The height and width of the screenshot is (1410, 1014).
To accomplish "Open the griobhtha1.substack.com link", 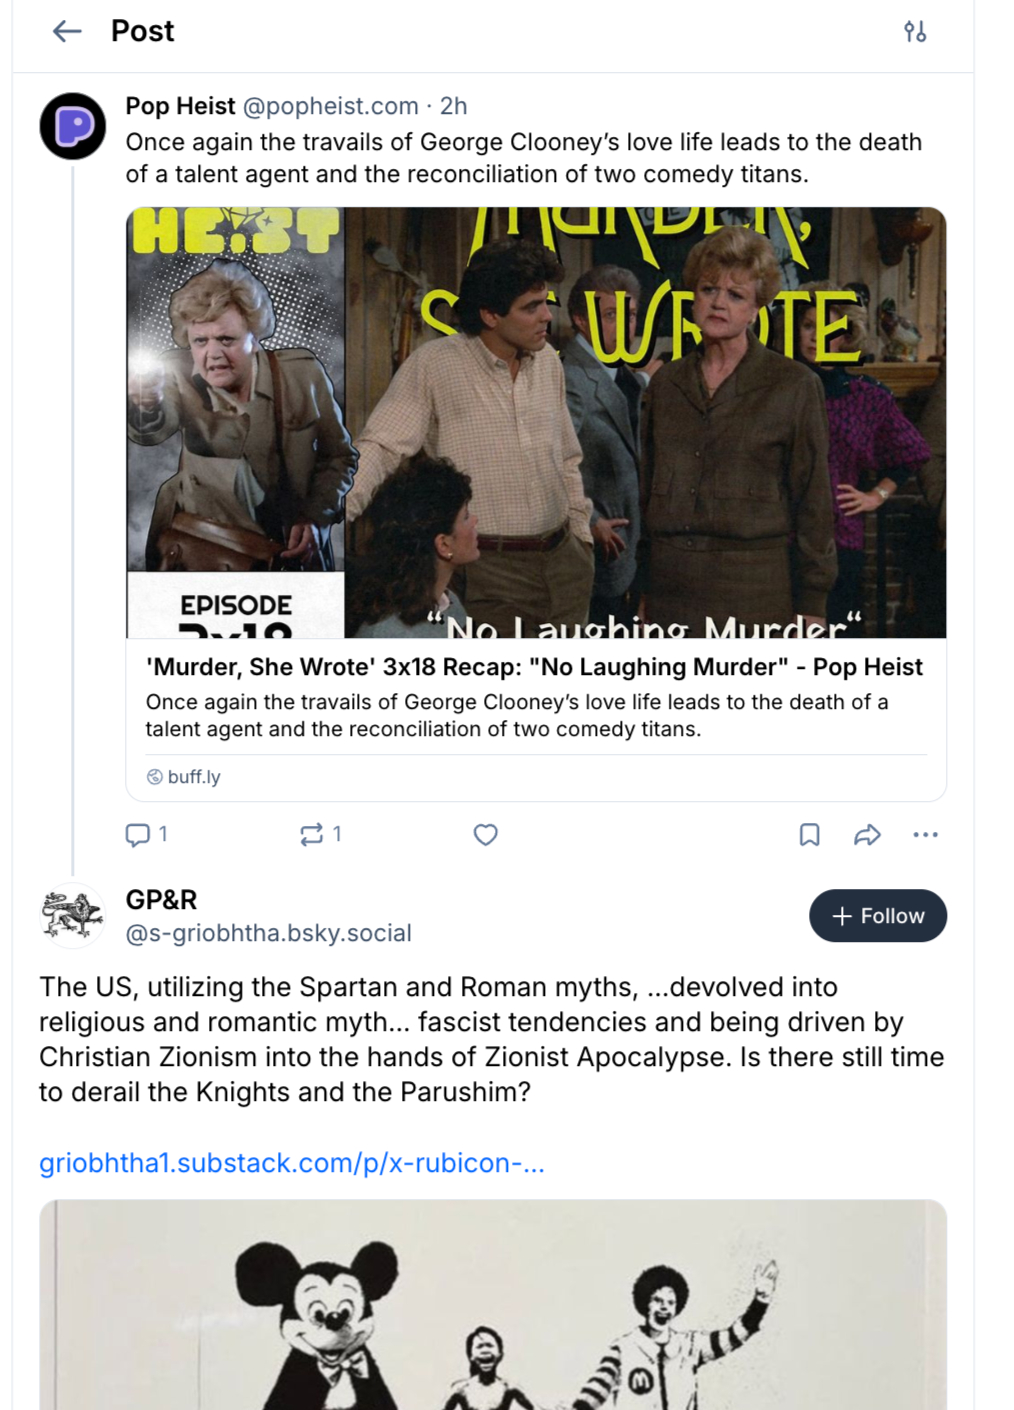I will [292, 1163].
